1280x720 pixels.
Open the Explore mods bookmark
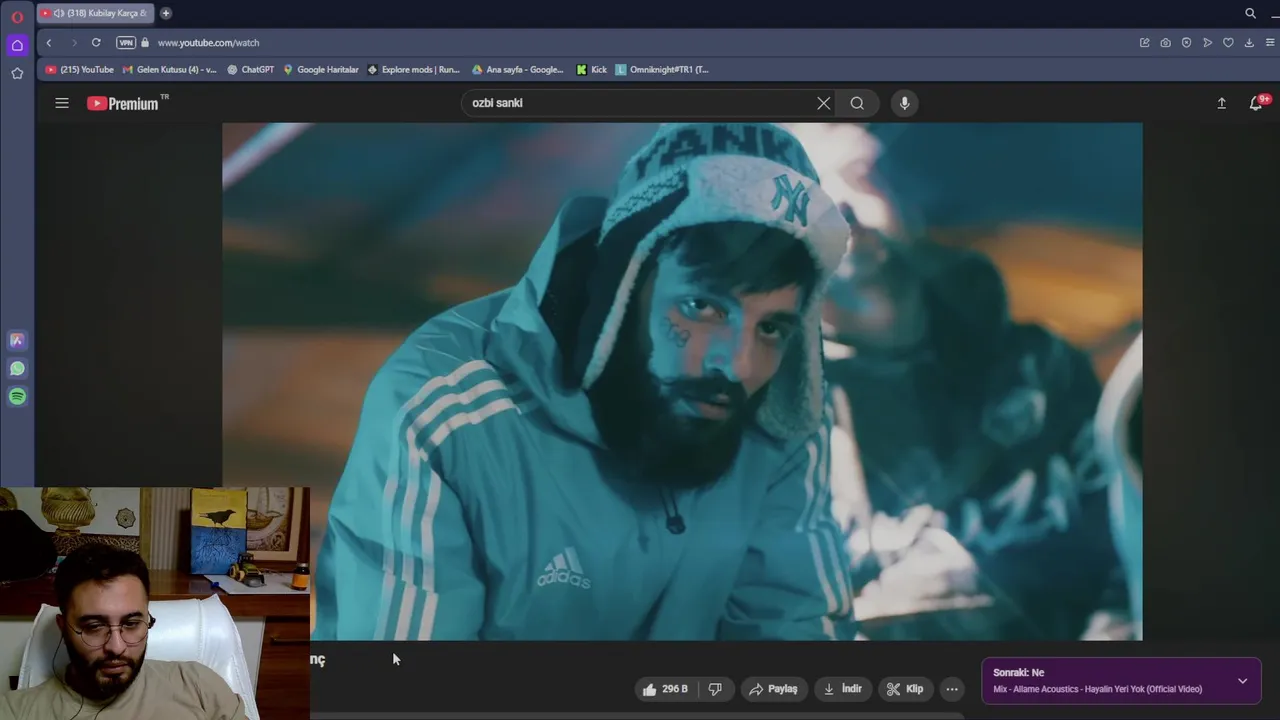414,70
